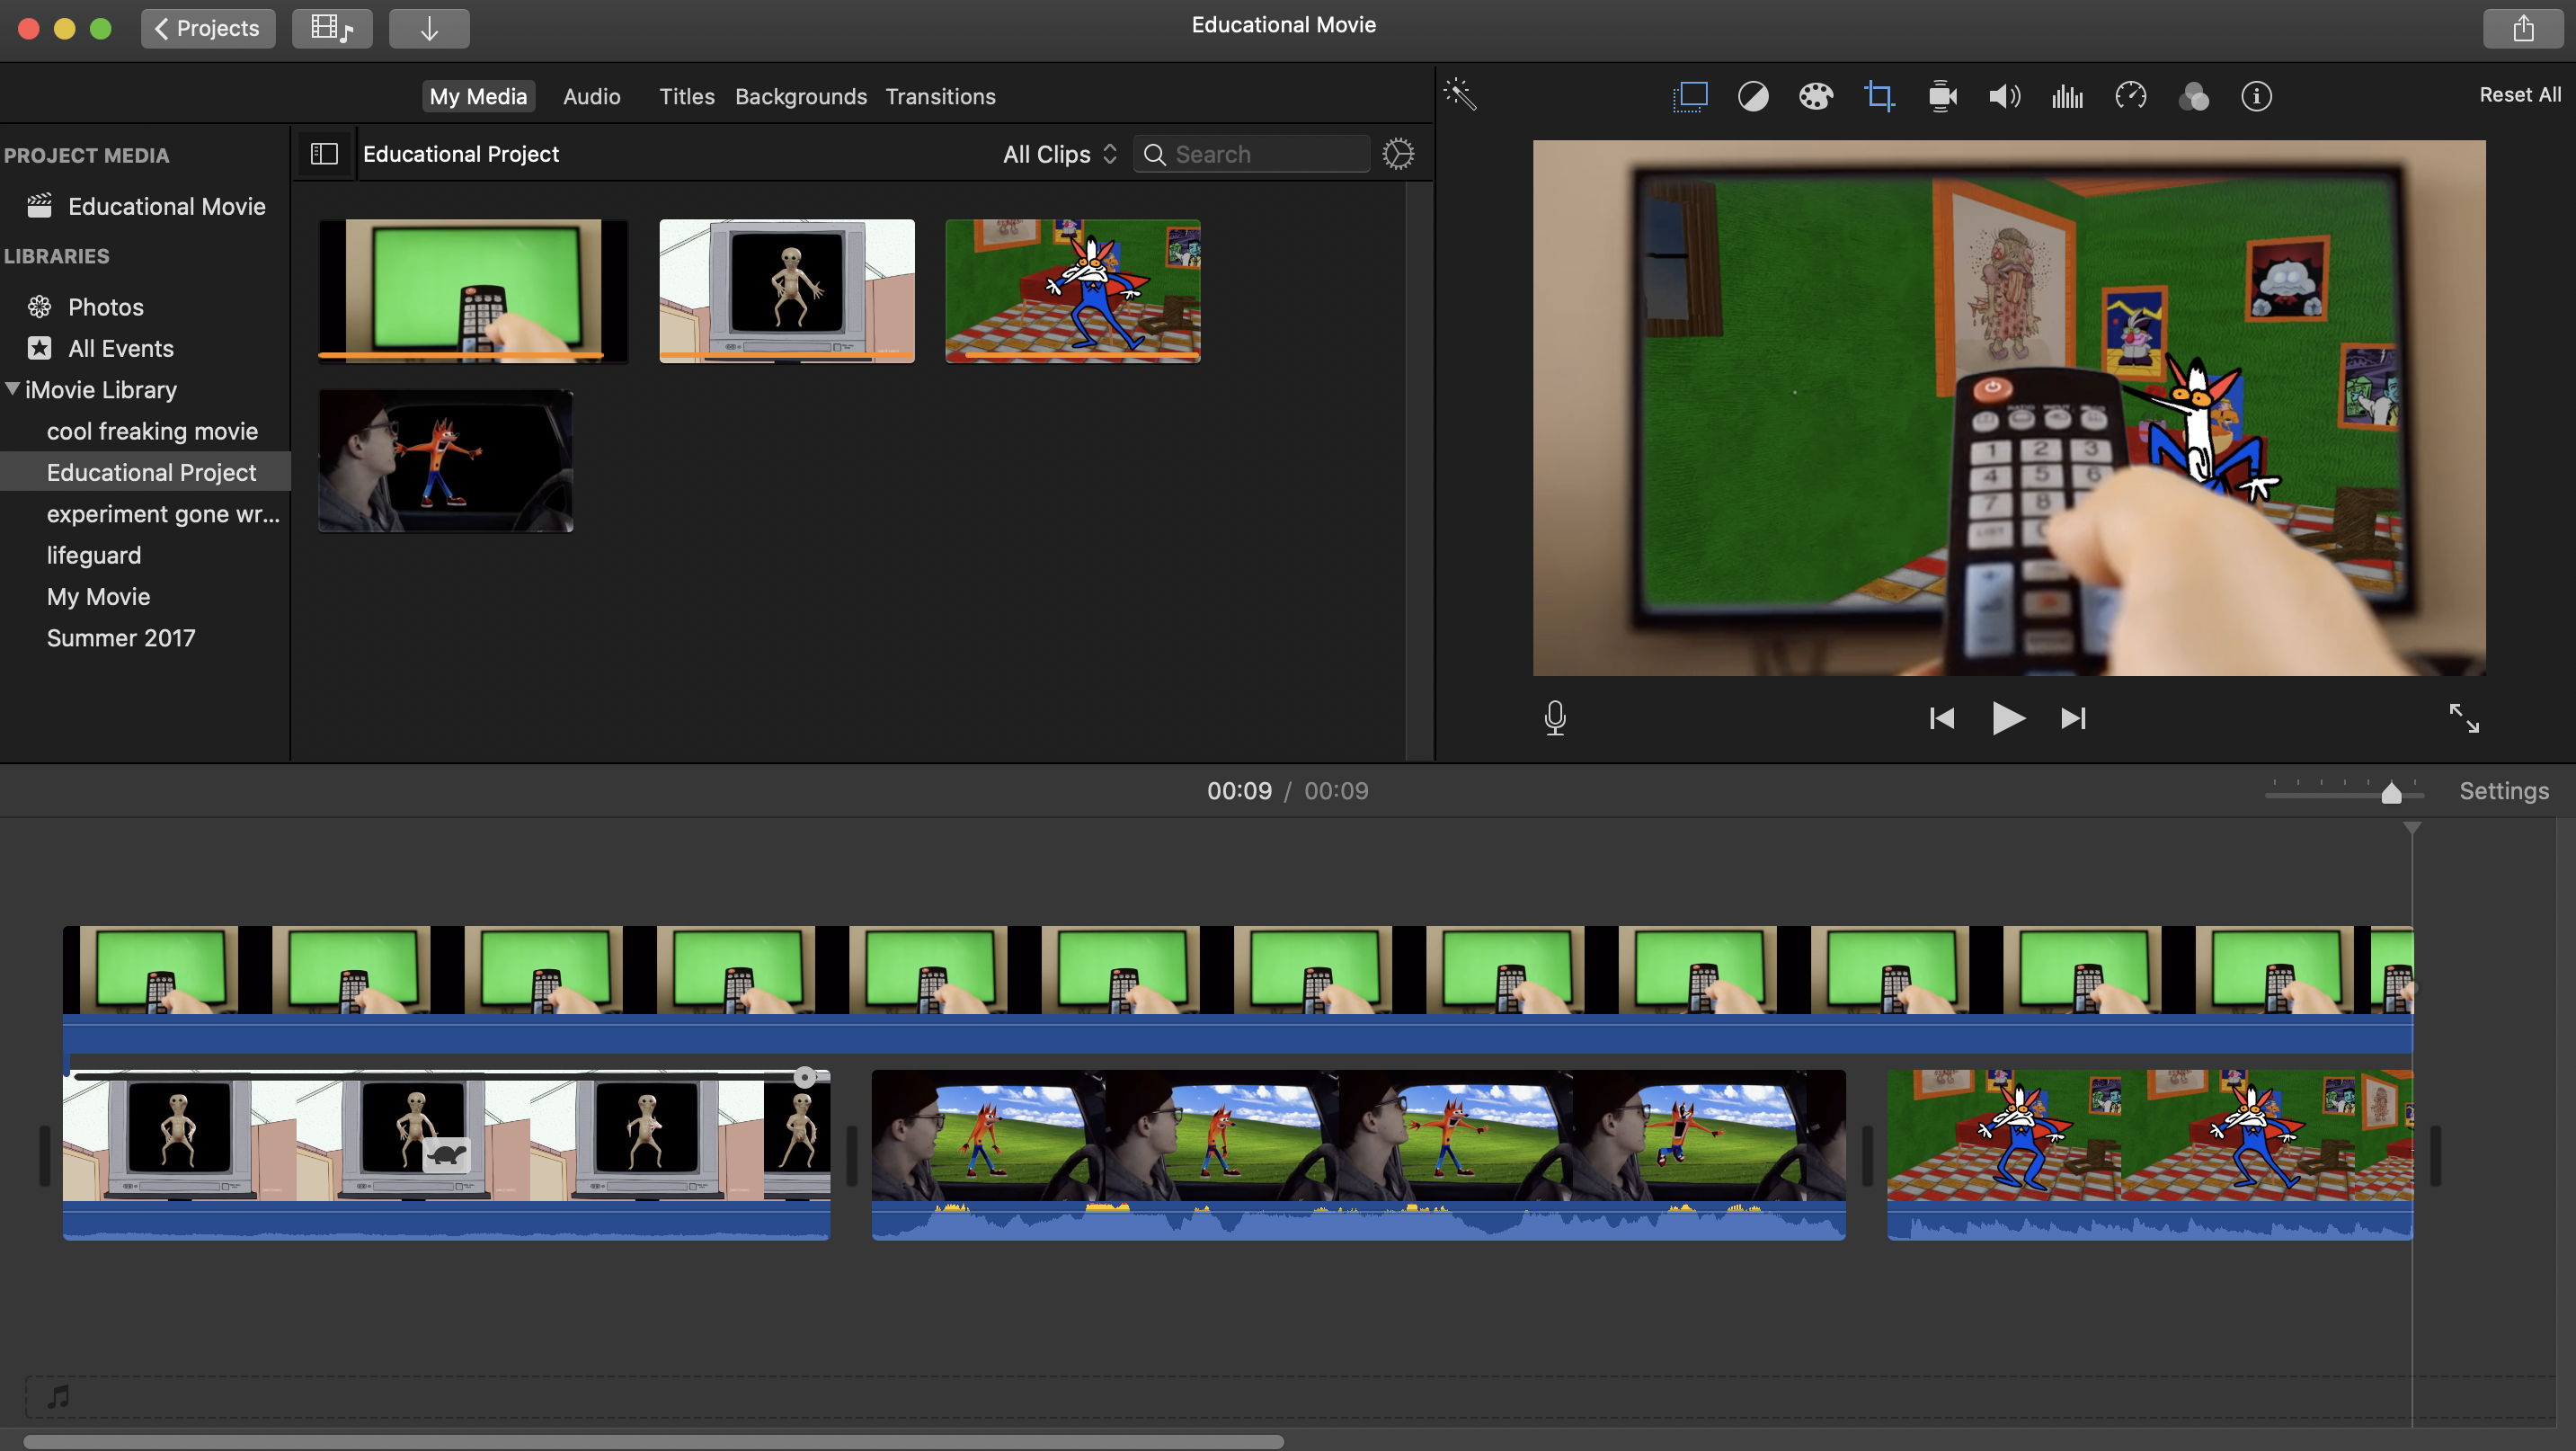The width and height of the screenshot is (2576, 1451).
Task: Select the man with bandicoot clip thumbnail
Action: (x=446, y=461)
